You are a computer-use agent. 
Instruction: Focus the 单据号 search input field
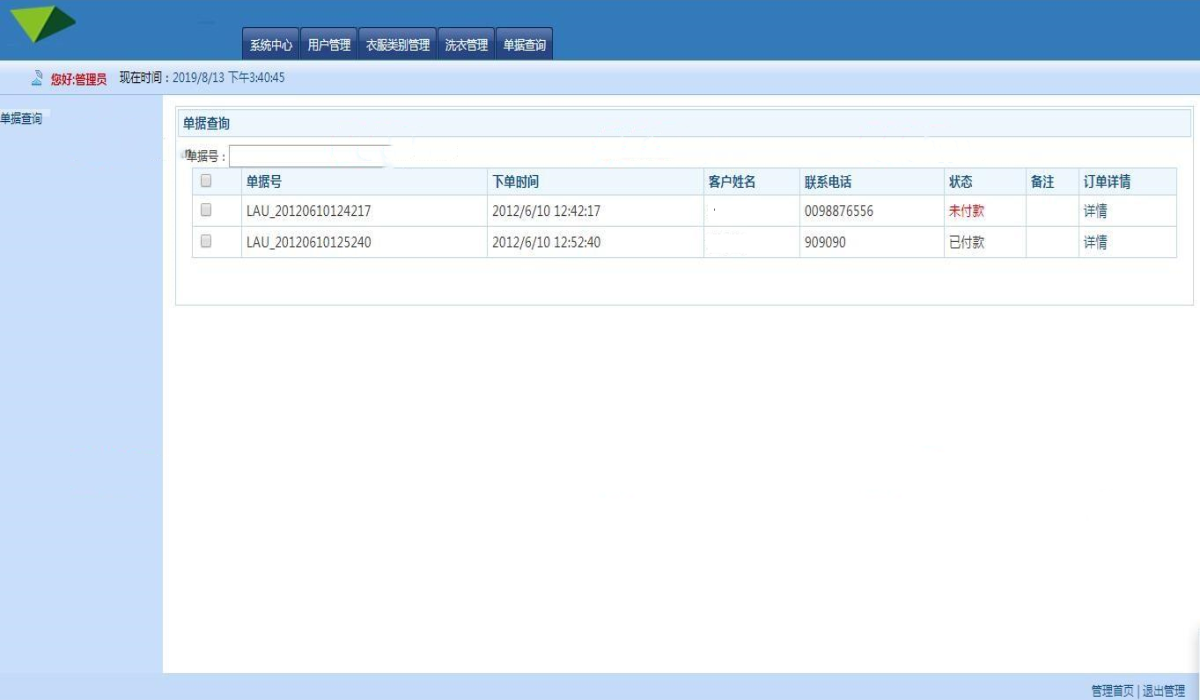310,156
